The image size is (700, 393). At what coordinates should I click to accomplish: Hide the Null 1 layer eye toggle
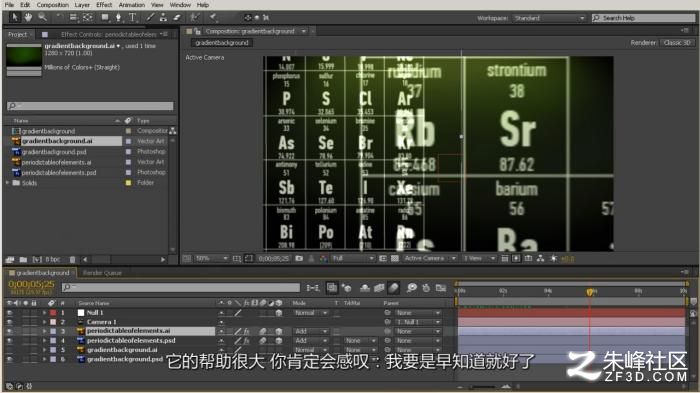(9, 313)
